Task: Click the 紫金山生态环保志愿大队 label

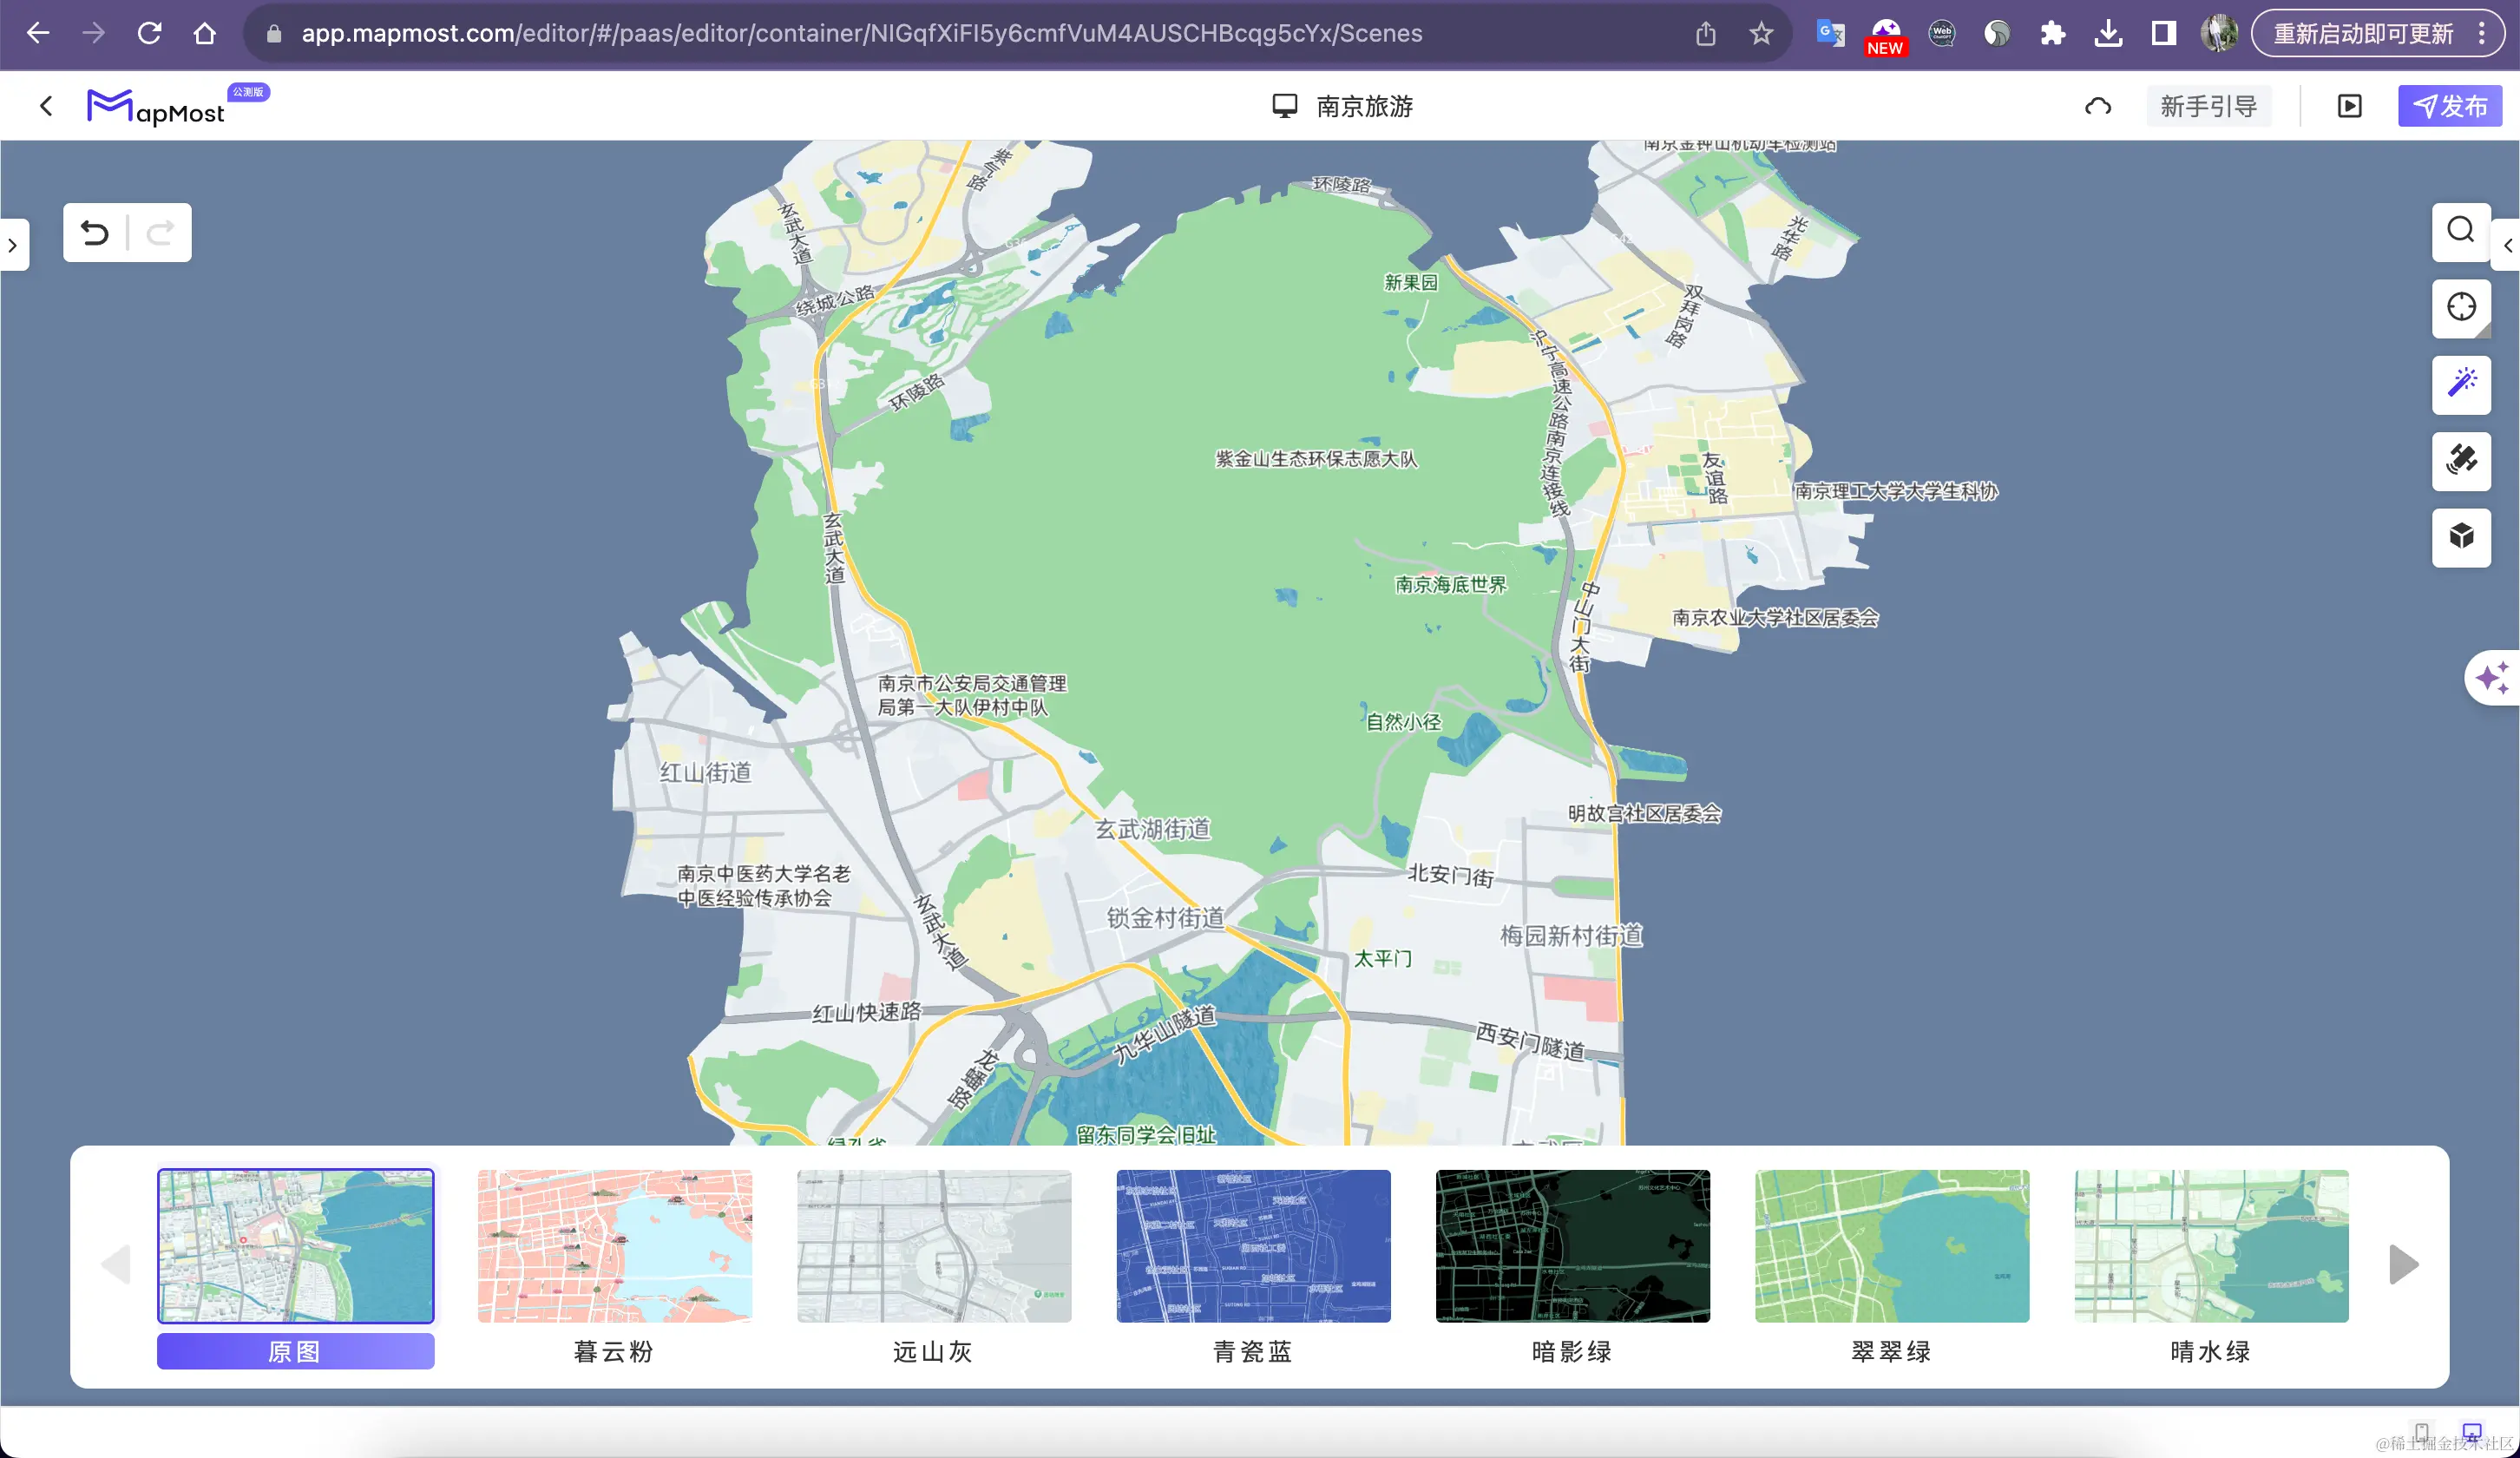Action: (1316, 459)
